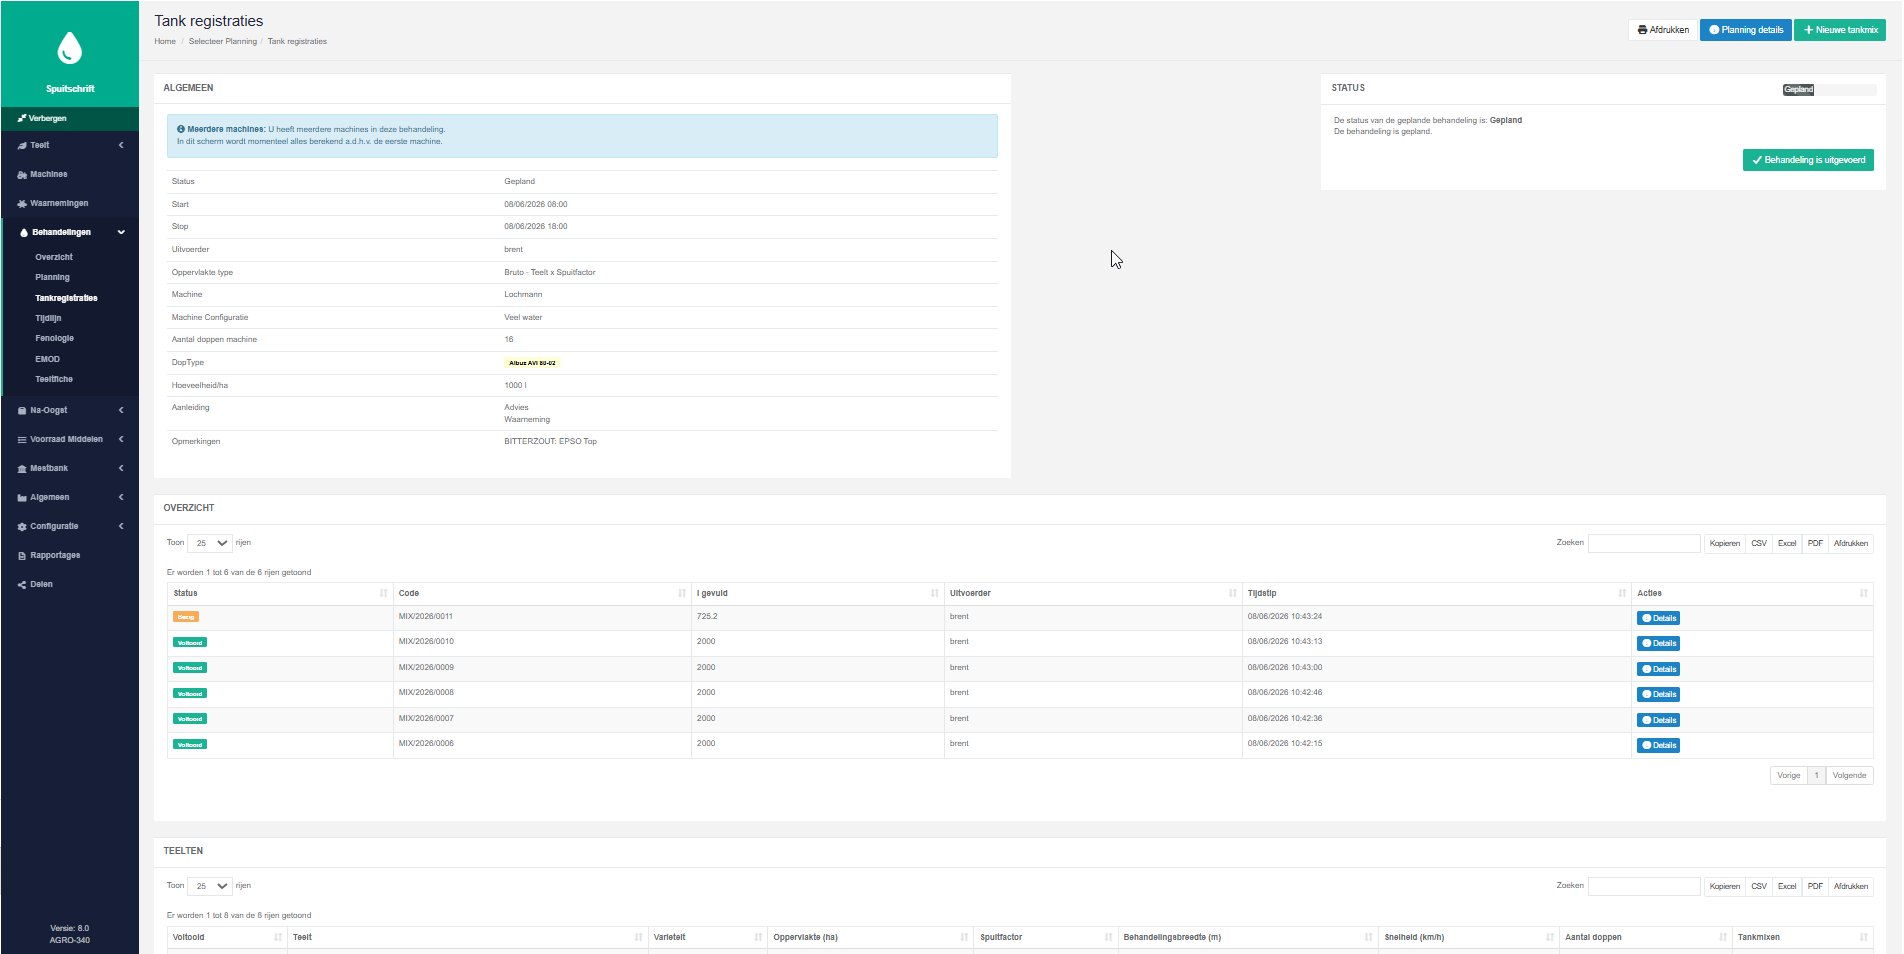1904x954 pixels.
Task: Sort Overzicht table by Tijdstip column
Action: [1437, 594]
